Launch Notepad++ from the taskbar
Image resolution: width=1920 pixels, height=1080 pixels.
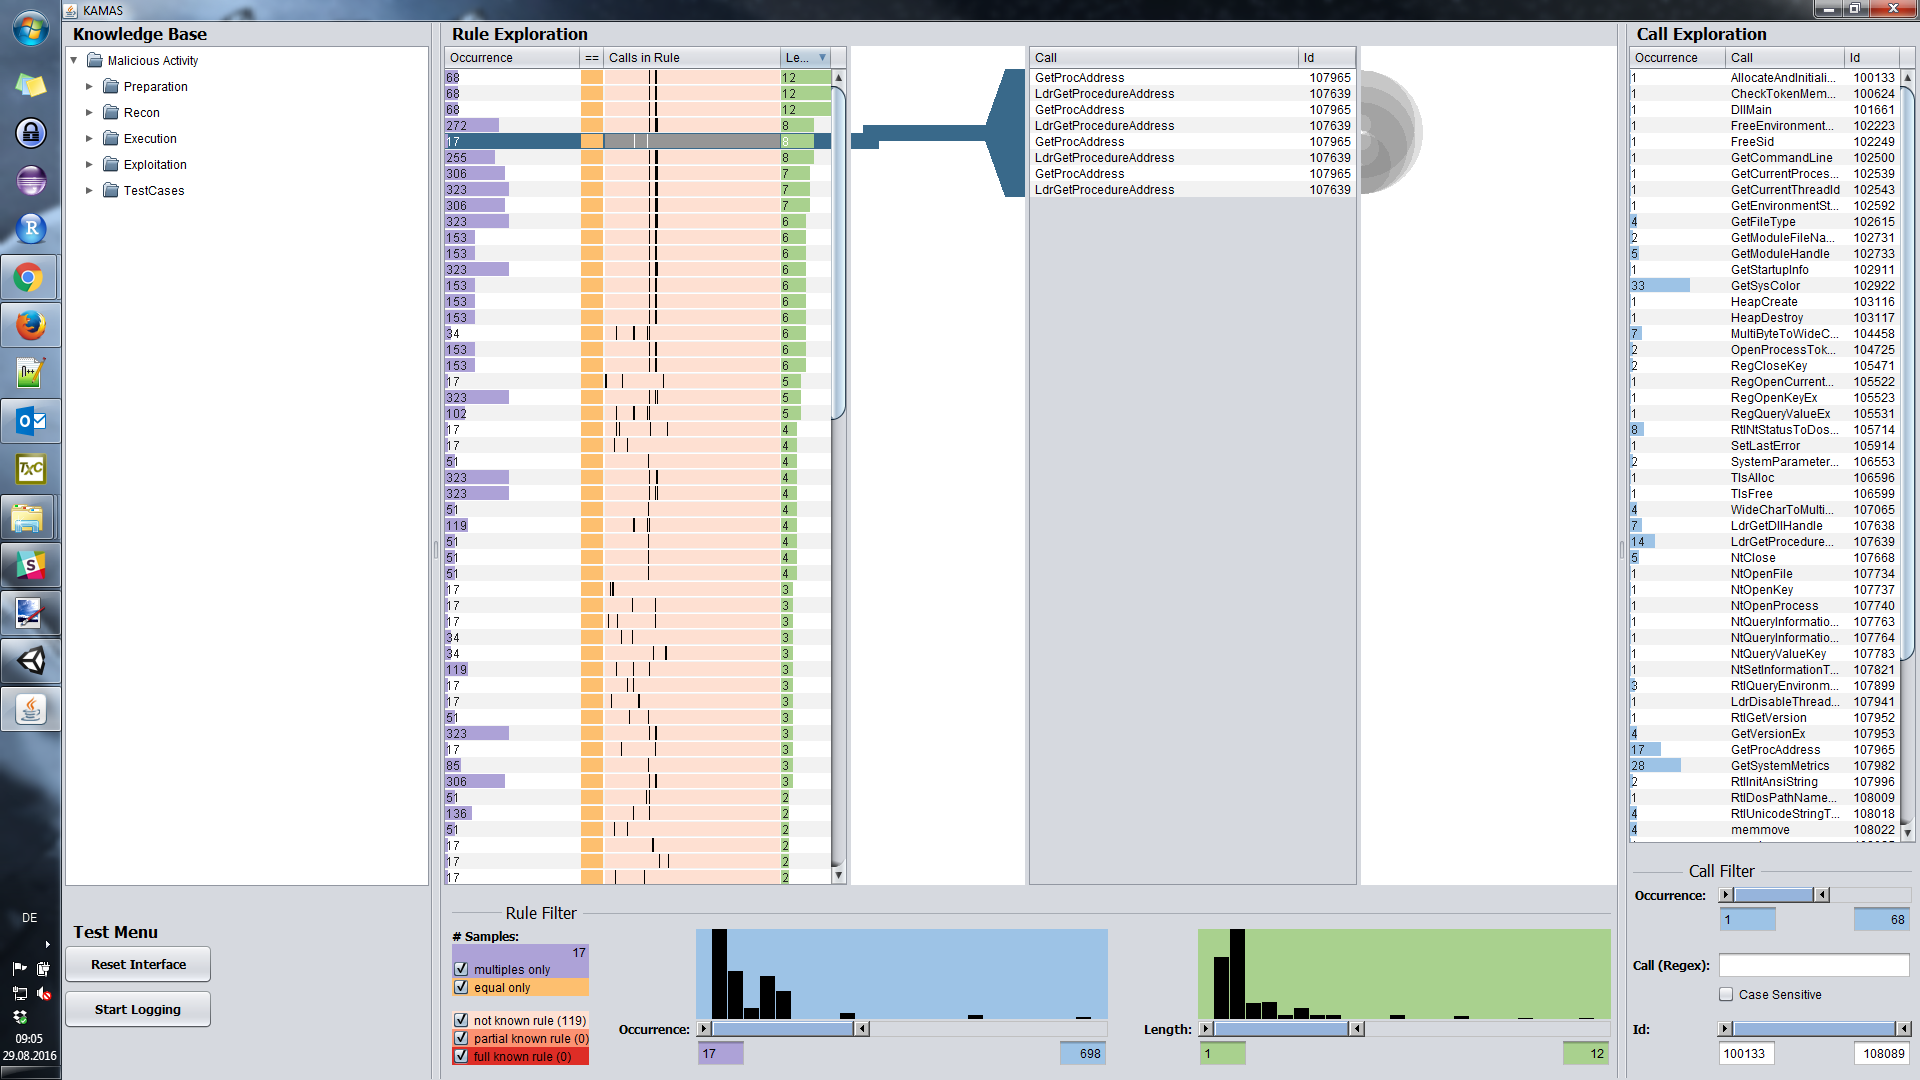(x=30, y=374)
